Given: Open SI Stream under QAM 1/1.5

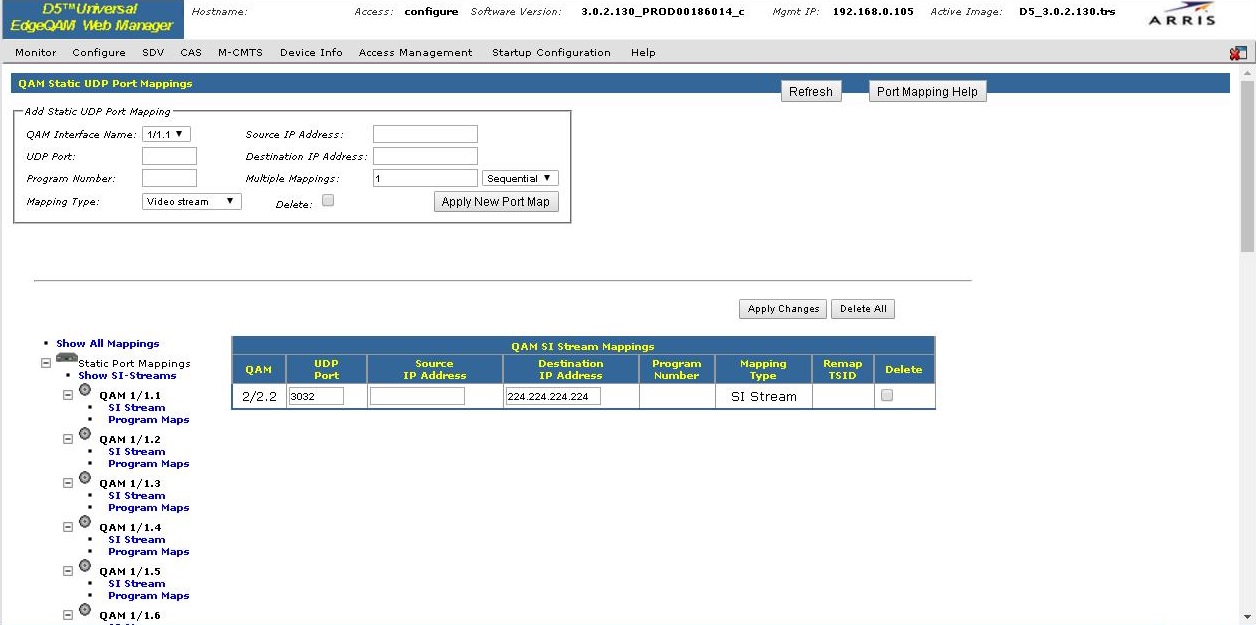Looking at the screenshot, I should 137,583.
